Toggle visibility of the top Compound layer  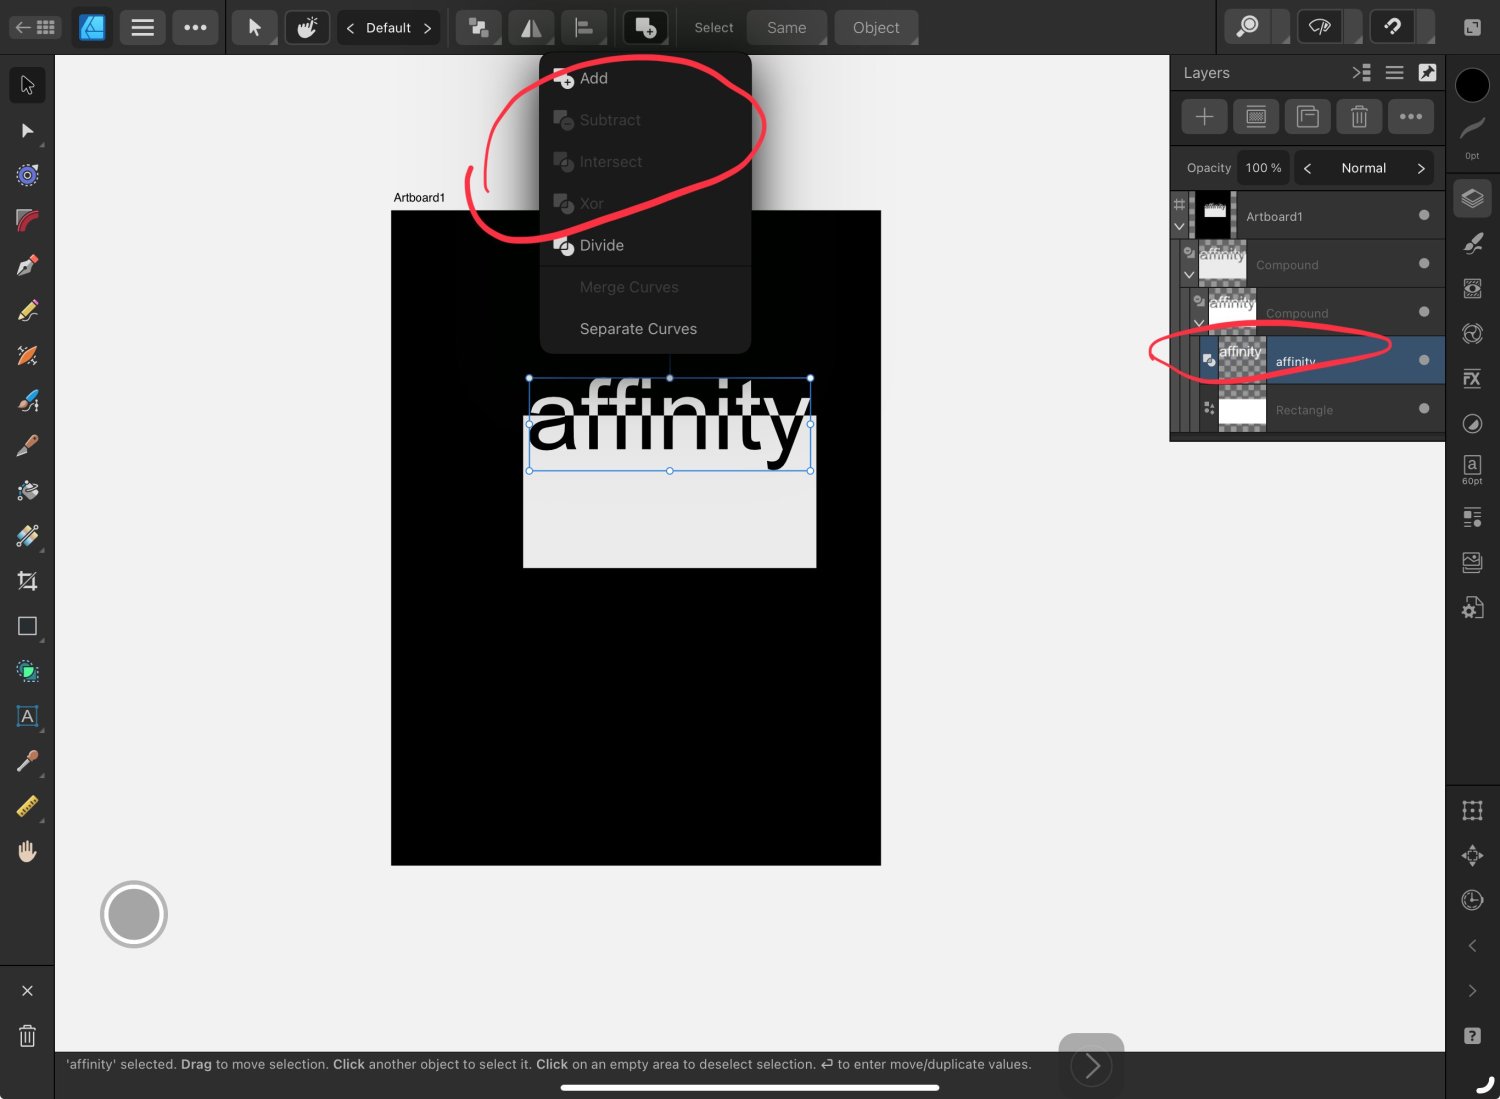point(1424,263)
